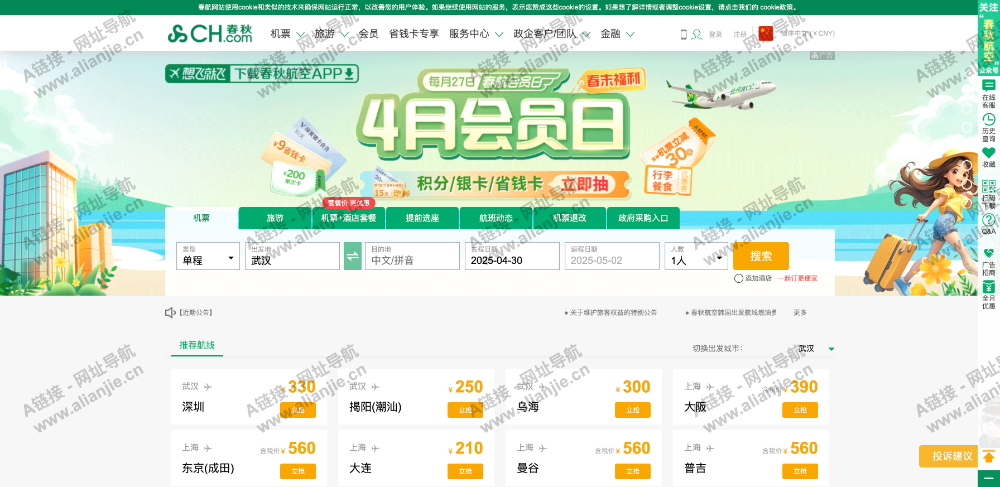1000x487 pixels.
Task: Click the orange 搜索 search button
Action: pyautogui.click(x=761, y=256)
